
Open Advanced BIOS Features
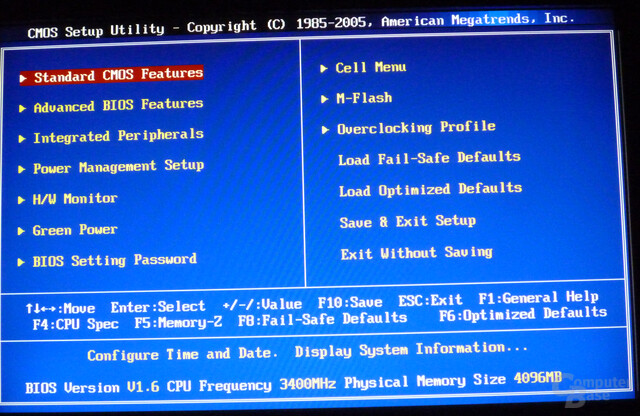tap(118, 105)
